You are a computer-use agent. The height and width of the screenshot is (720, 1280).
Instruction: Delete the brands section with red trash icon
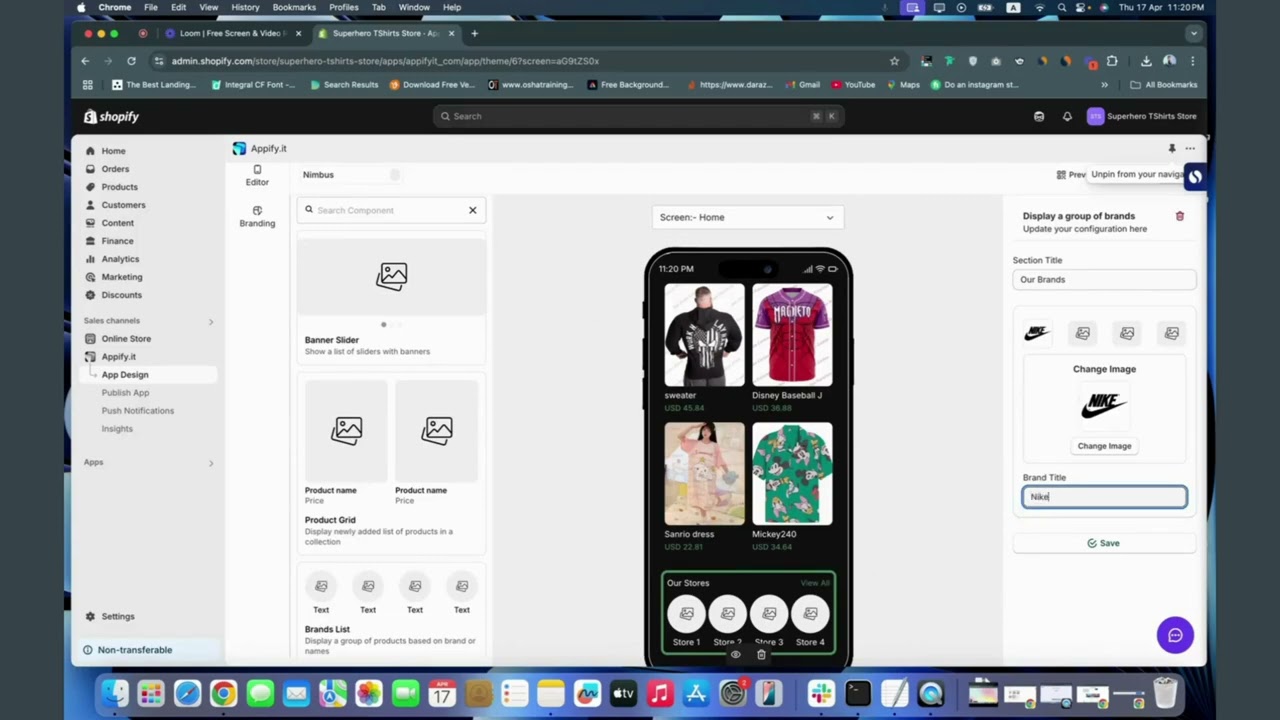click(1180, 216)
